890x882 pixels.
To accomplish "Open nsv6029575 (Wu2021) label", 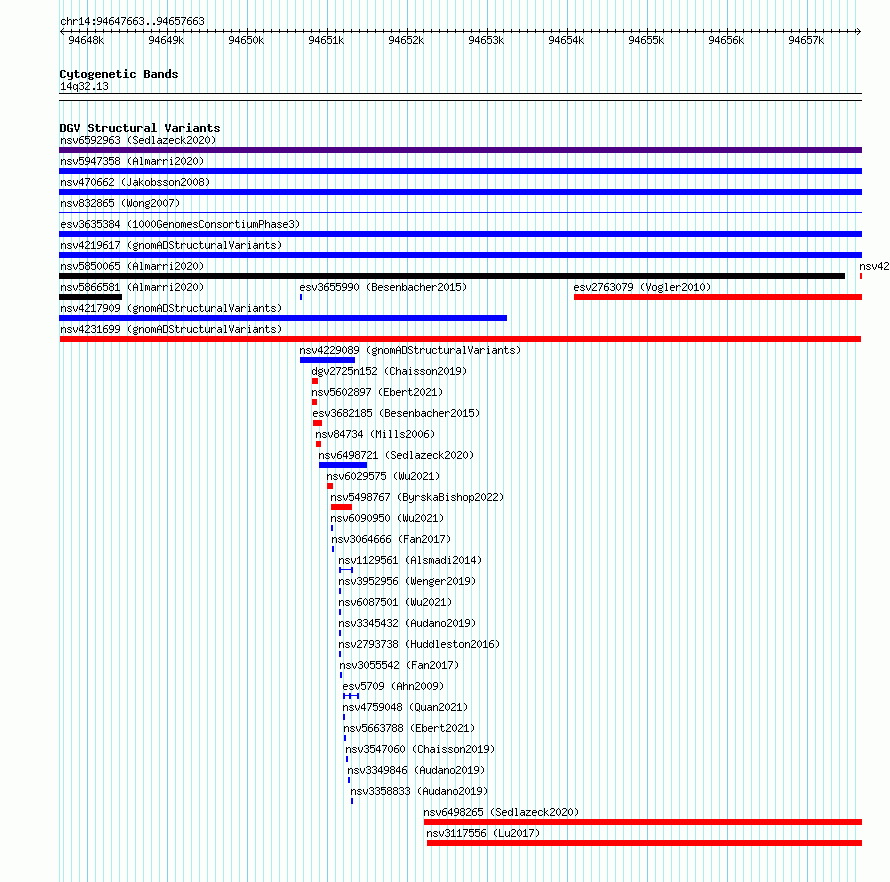I will tap(383, 476).
